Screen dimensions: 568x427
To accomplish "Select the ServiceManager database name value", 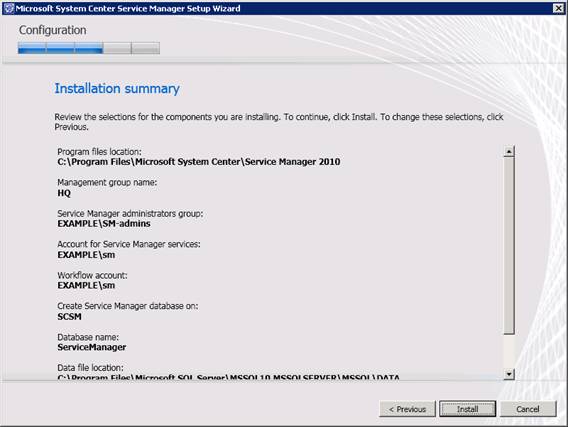I will (x=92, y=347).
